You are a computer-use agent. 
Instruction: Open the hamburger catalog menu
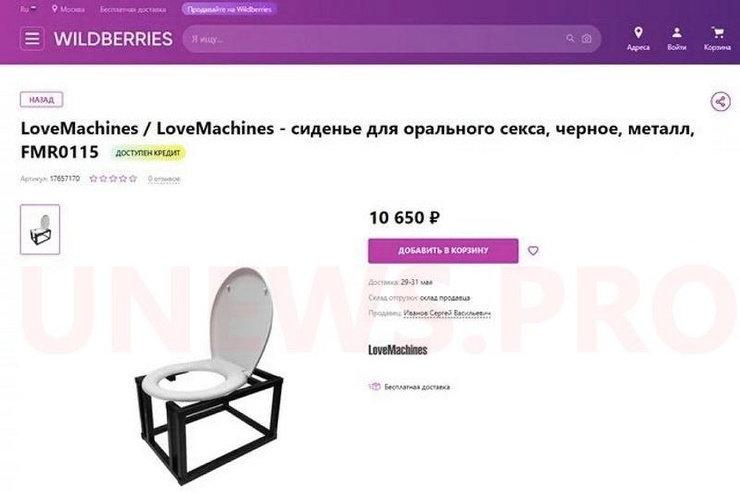coord(32,38)
